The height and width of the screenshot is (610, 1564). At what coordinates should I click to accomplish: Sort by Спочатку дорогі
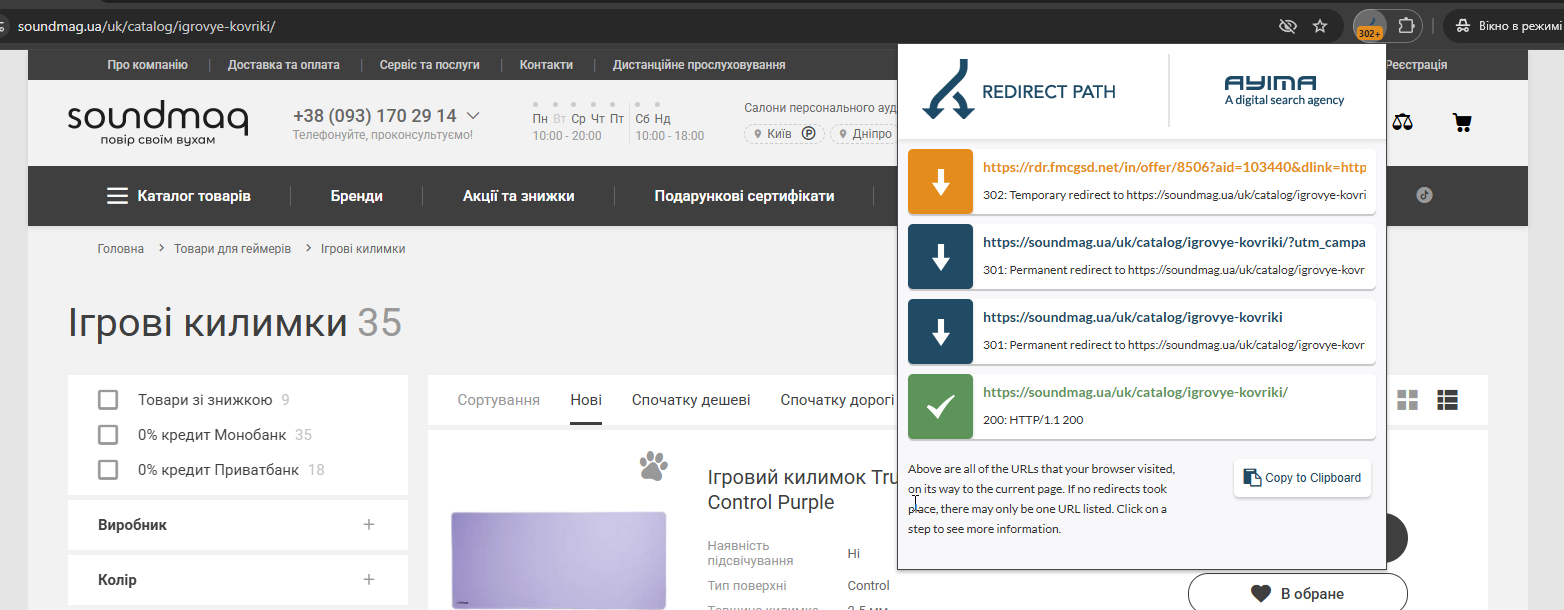point(837,400)
